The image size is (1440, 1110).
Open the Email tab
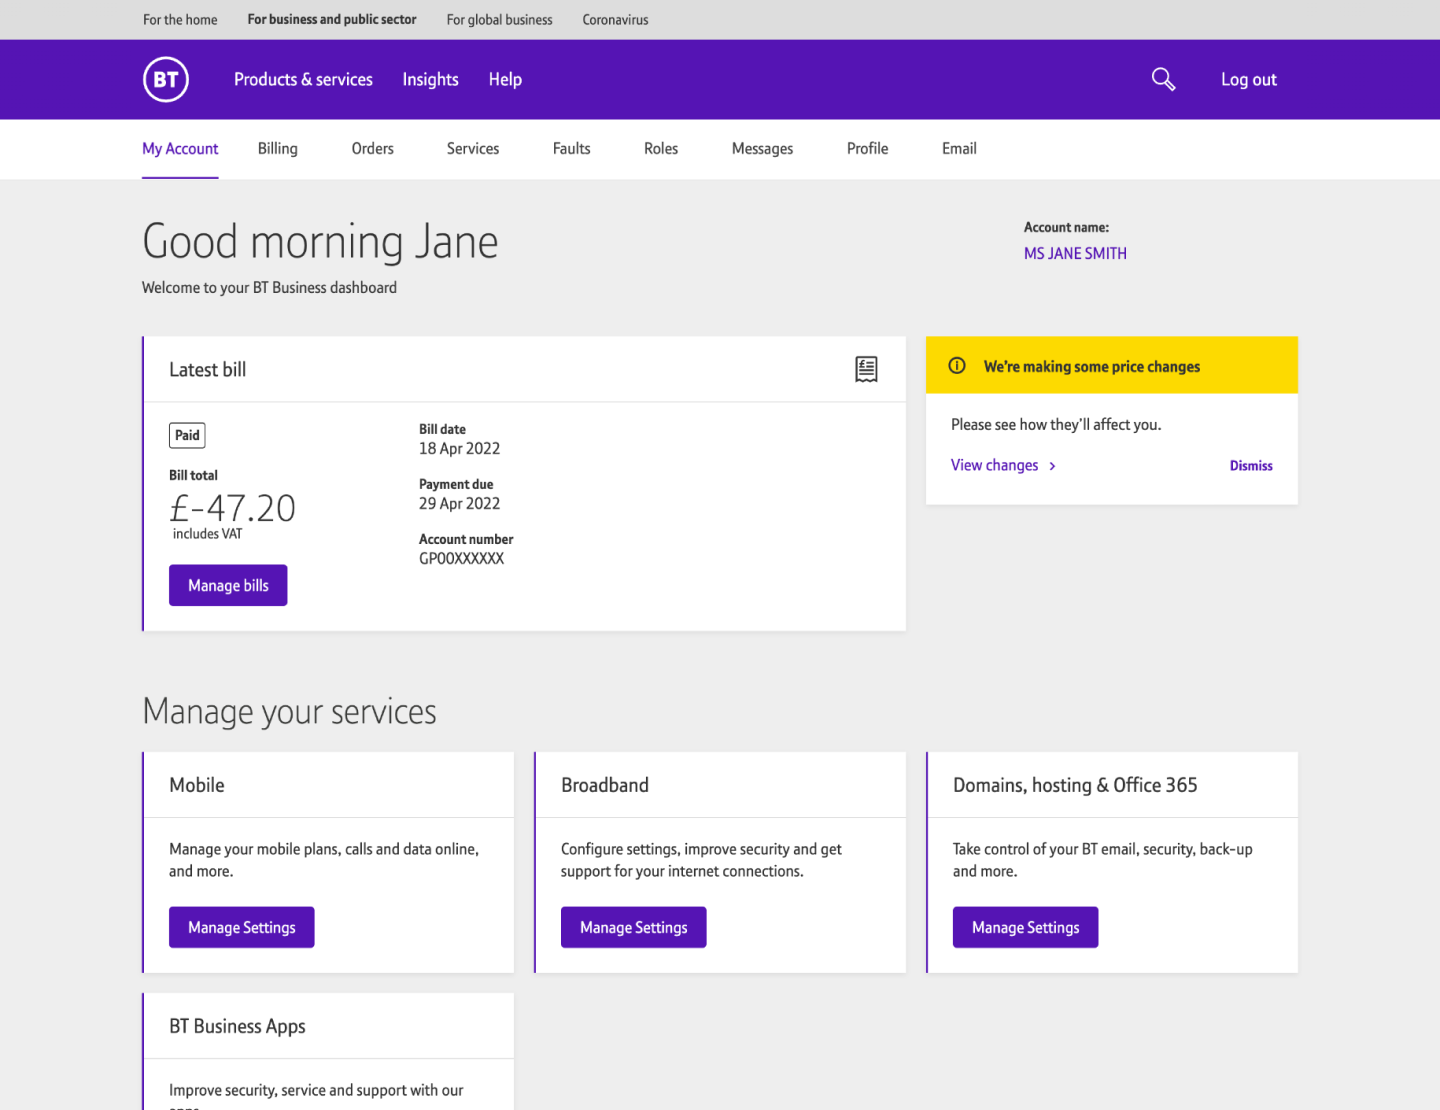pyautogui.click(x=959, y=149)
